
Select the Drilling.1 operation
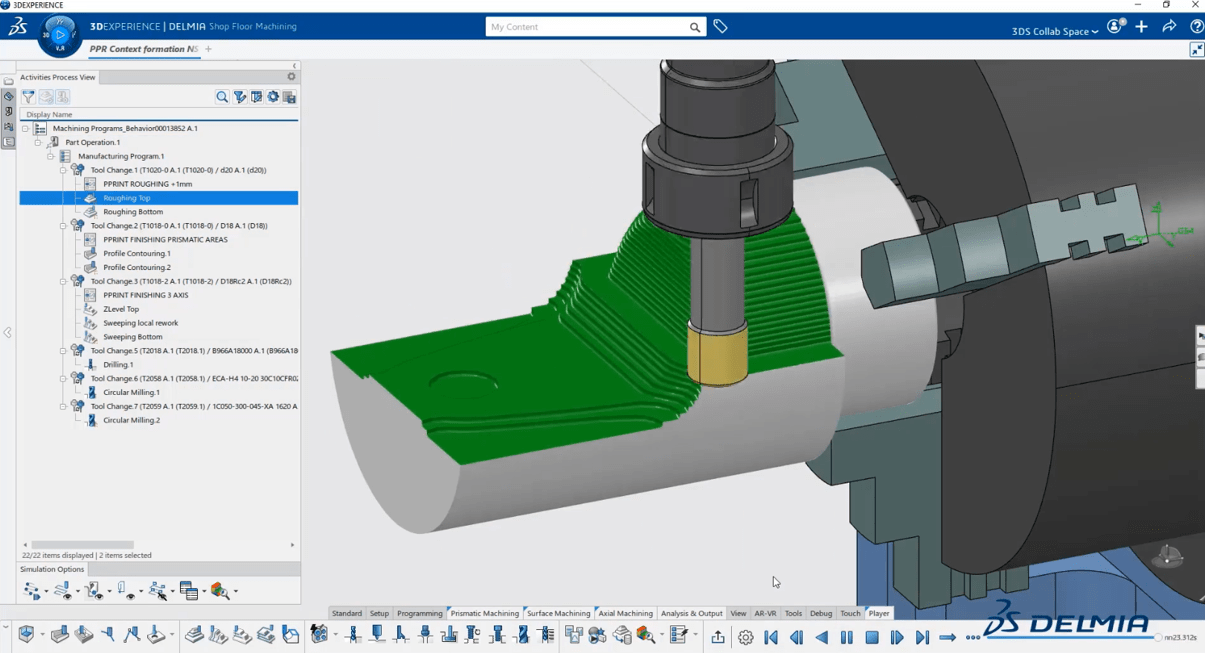click(x=118, y=365)
